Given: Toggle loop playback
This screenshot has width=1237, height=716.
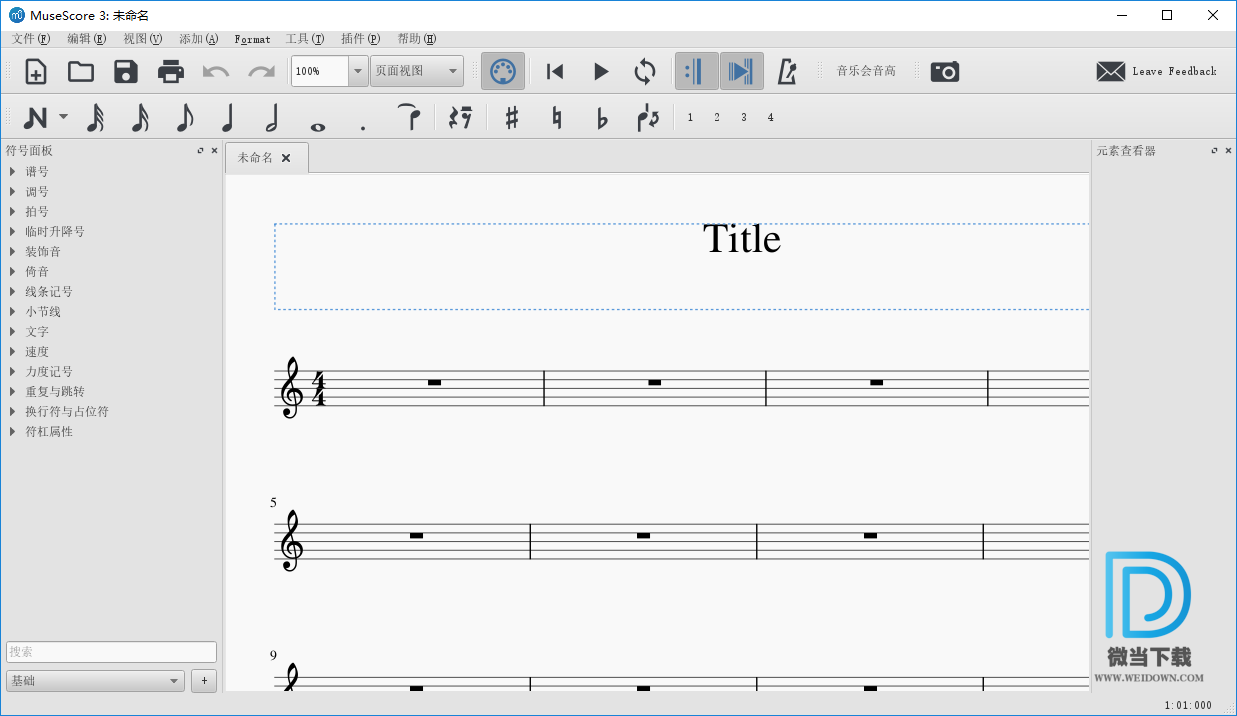Looking at the screenshot, I should pos(645,71).
